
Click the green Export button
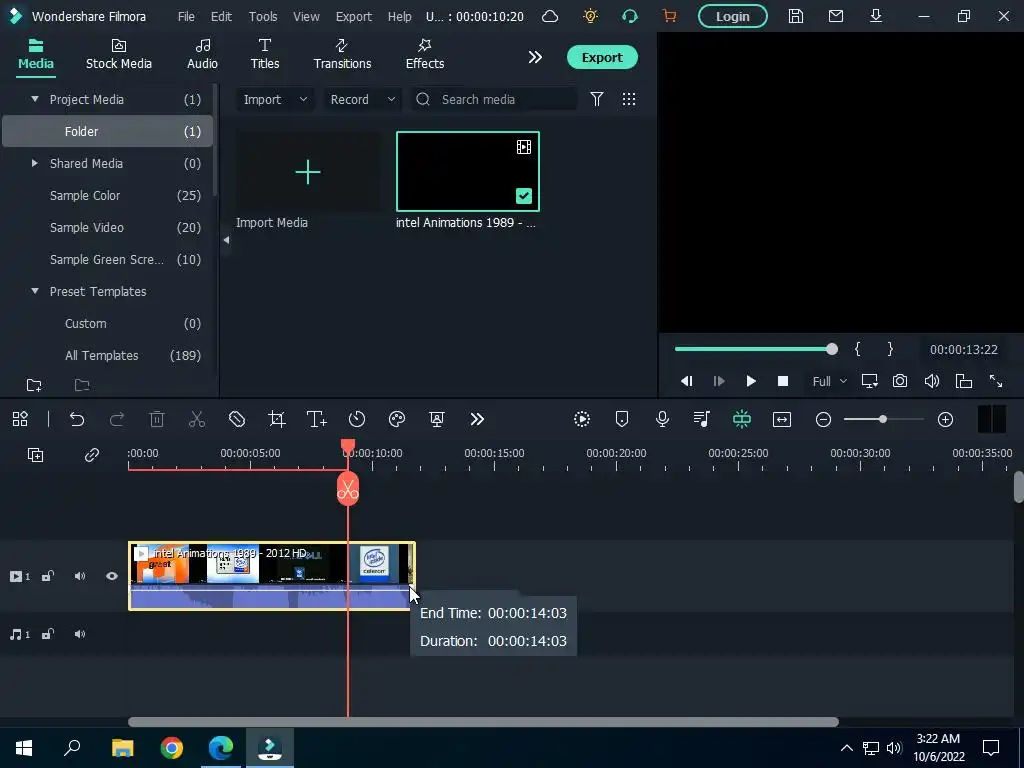click(602, 57)
